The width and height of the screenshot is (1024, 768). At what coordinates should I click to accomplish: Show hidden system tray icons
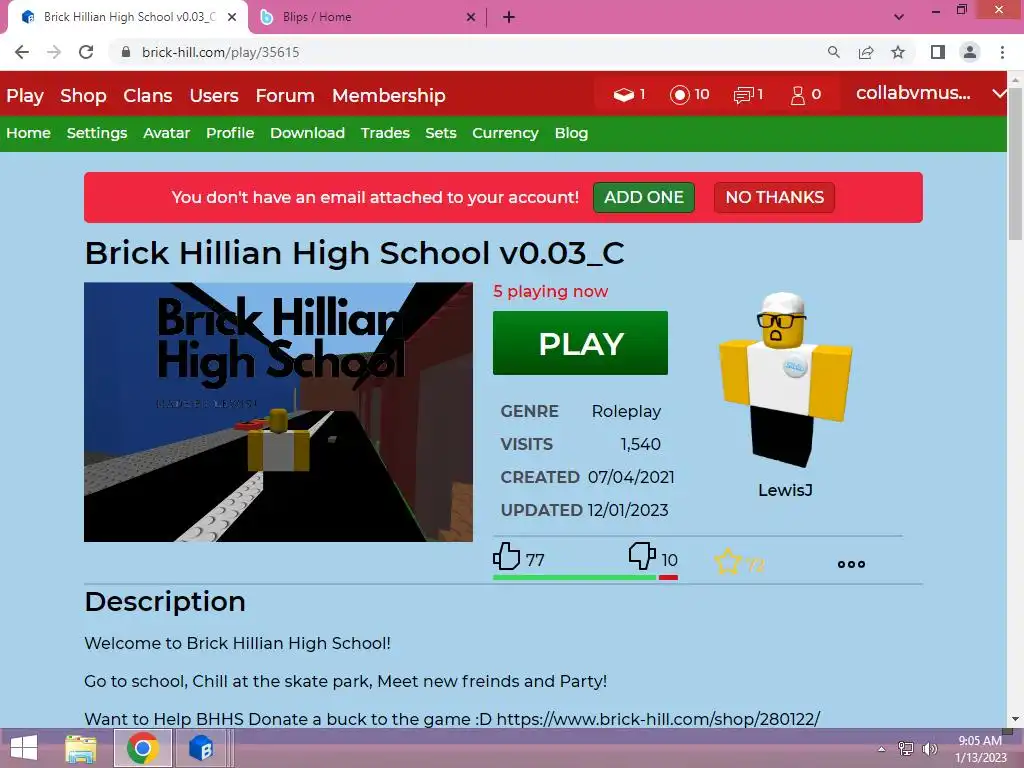(x=882, y=749)
